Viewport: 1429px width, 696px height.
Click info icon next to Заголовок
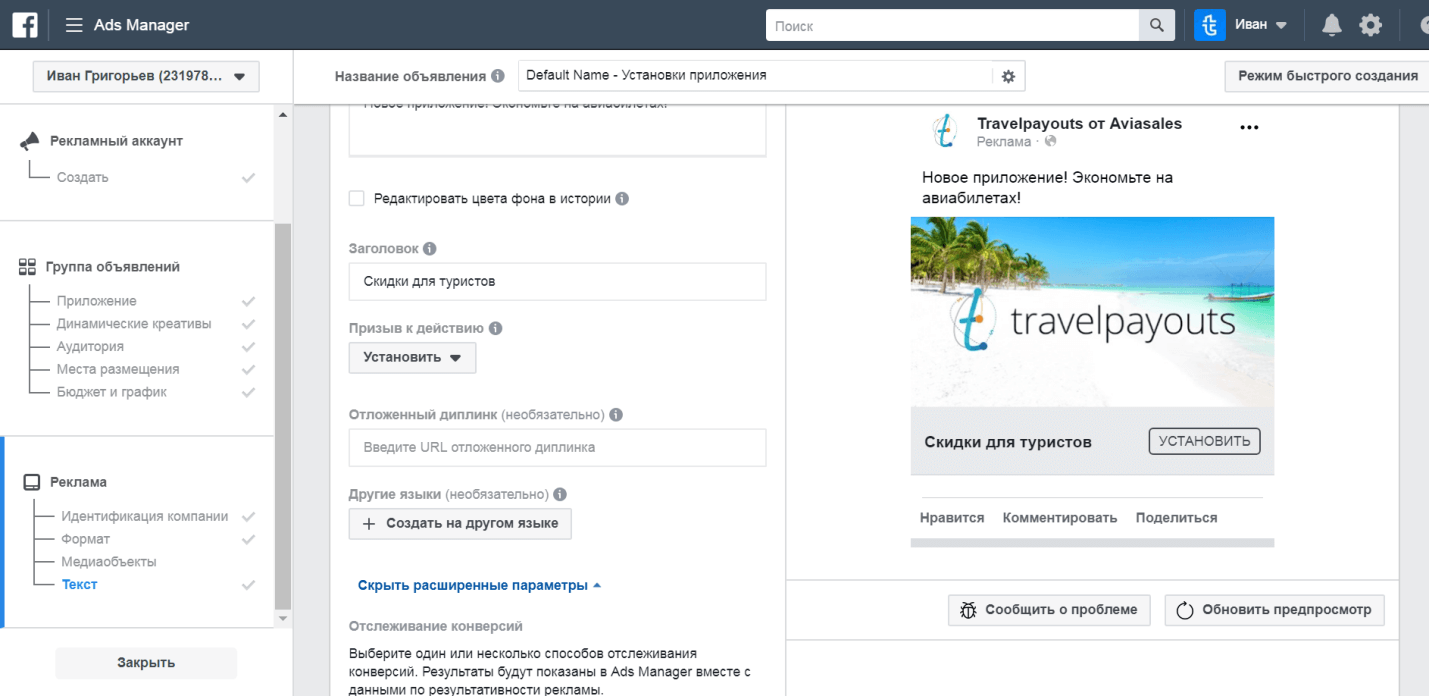point(430,249)
